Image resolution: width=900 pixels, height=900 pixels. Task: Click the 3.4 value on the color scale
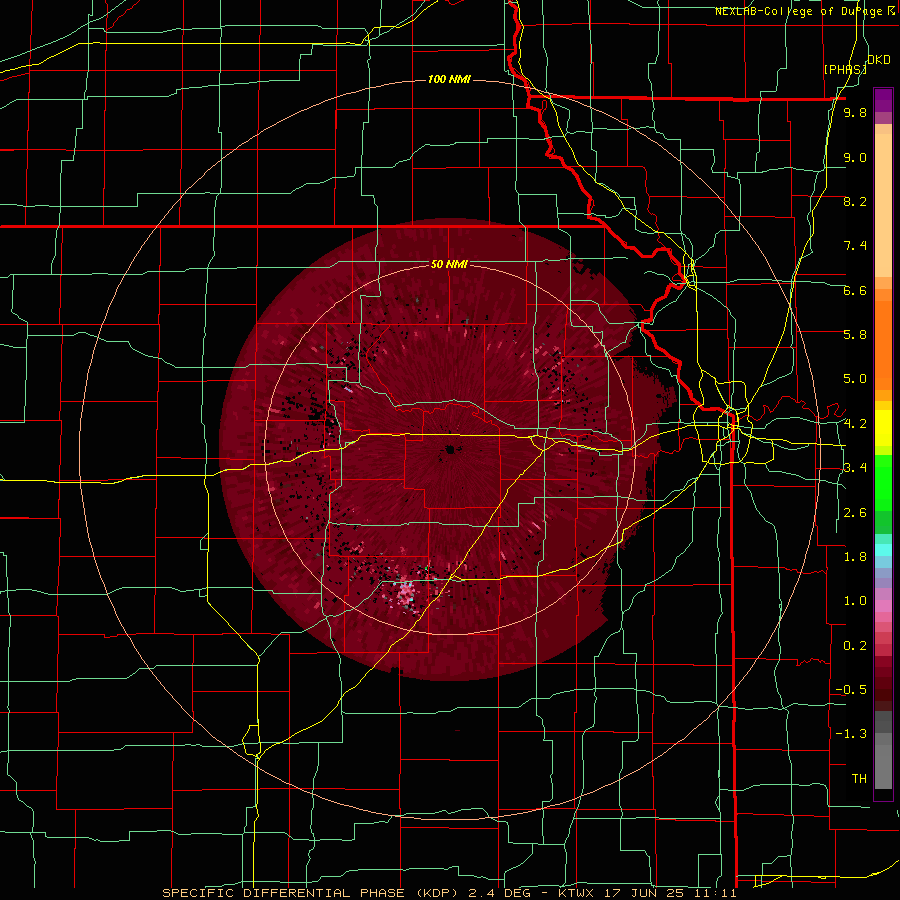coord(855,468)
